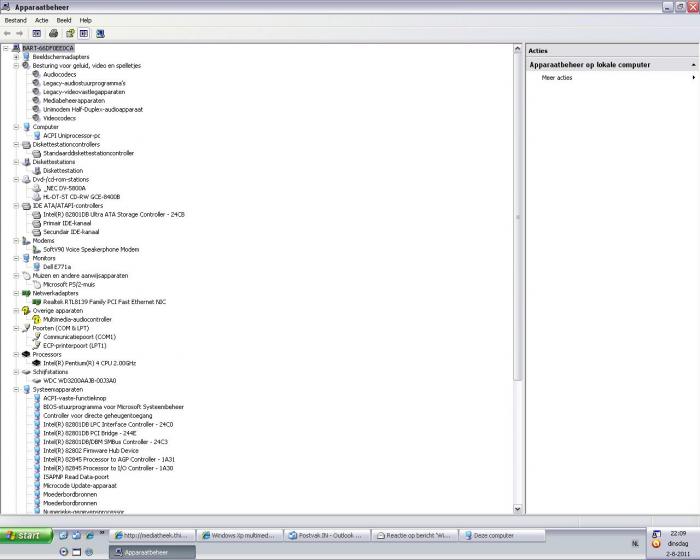Image resolution: width=700 pixels, height=560 pixels.
Task: Click the Dell E771a monitor icon
Action: click(37, 267)
